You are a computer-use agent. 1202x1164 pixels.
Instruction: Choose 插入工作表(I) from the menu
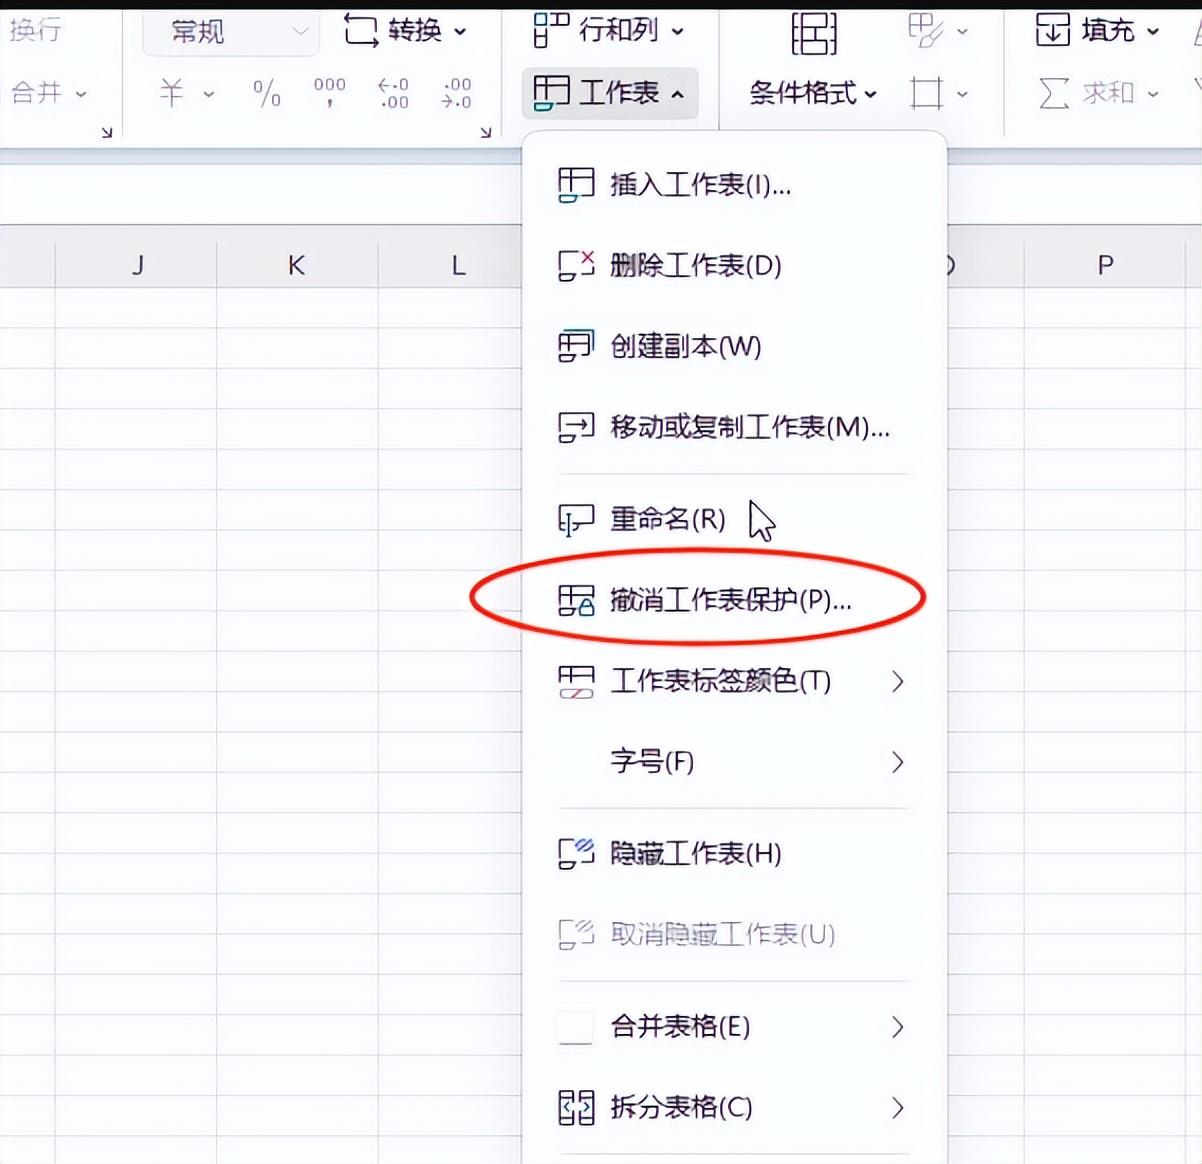pyautogui.click(x=700, y=185)
